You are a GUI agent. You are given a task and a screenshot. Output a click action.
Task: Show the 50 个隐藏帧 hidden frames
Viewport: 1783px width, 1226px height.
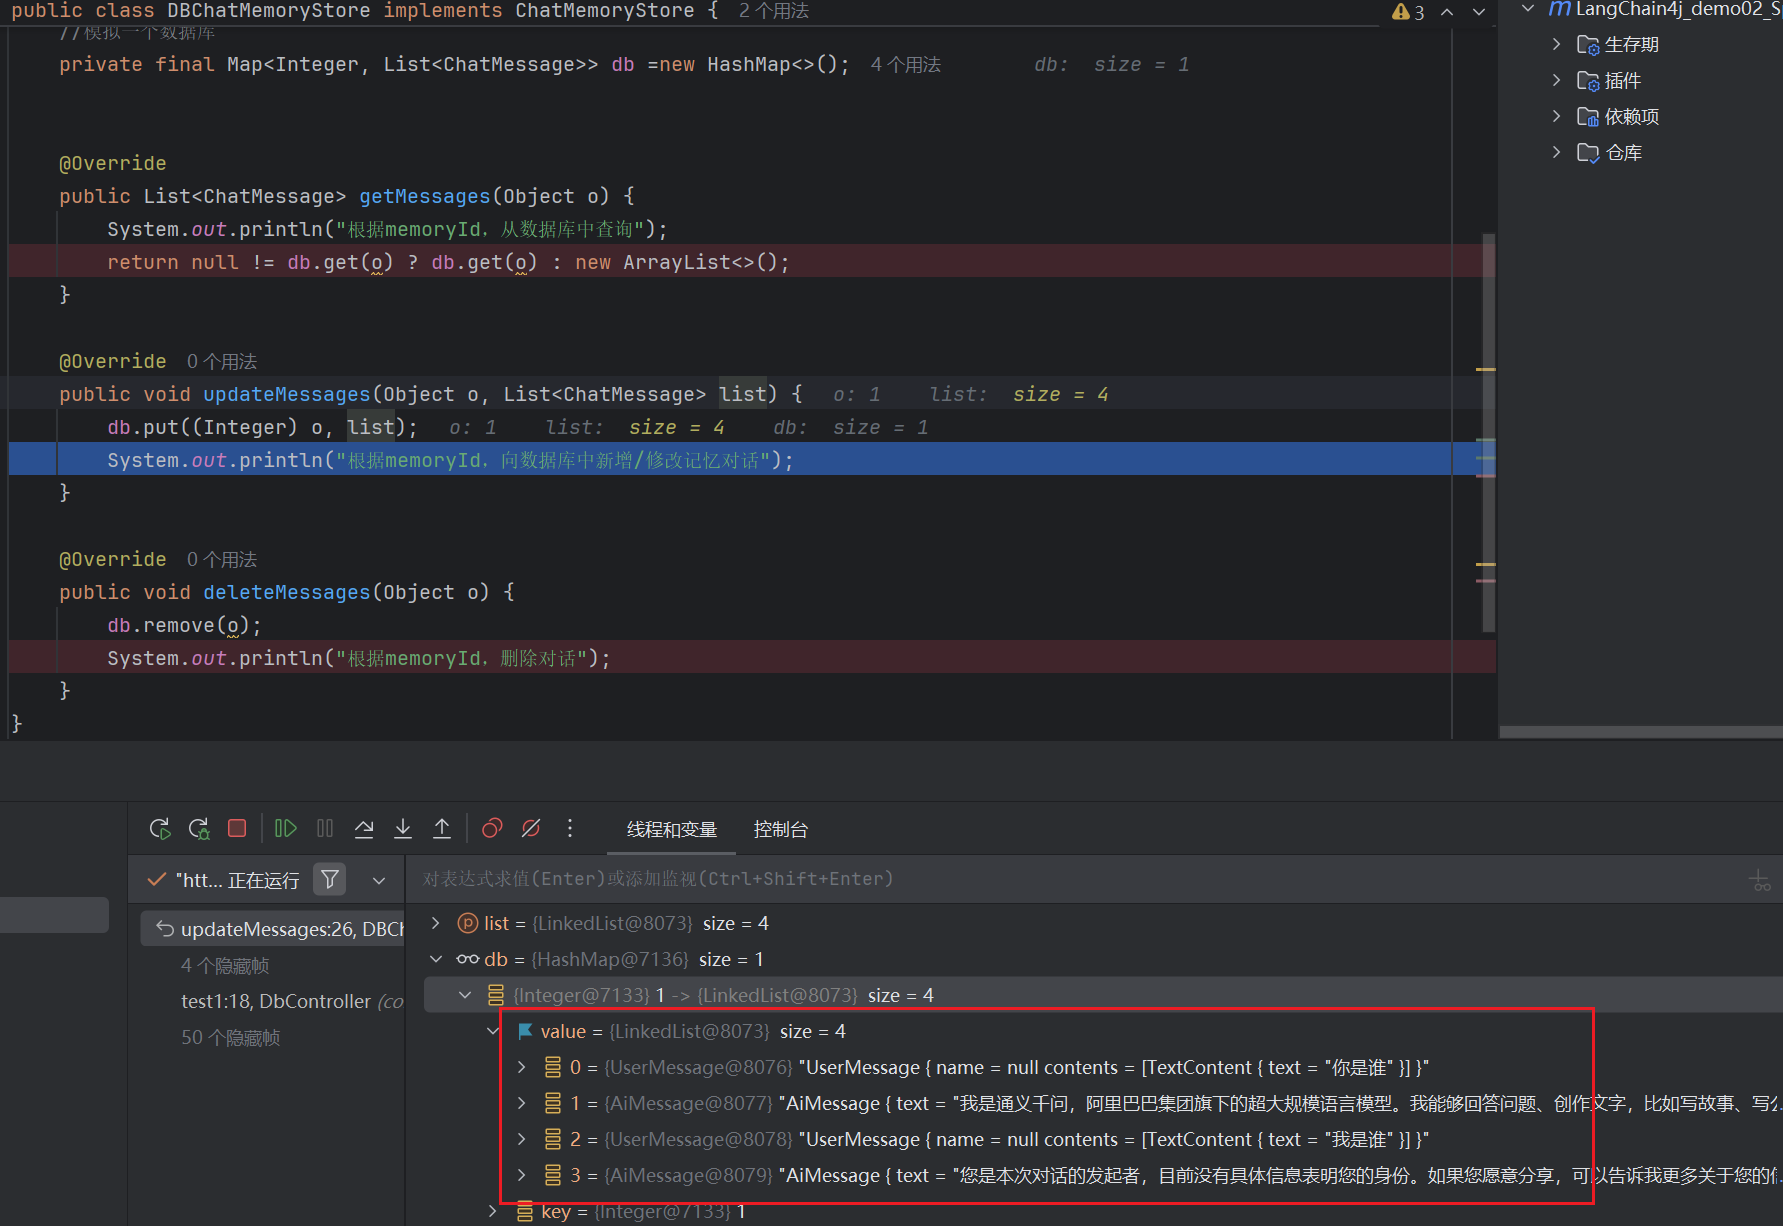230,1038
